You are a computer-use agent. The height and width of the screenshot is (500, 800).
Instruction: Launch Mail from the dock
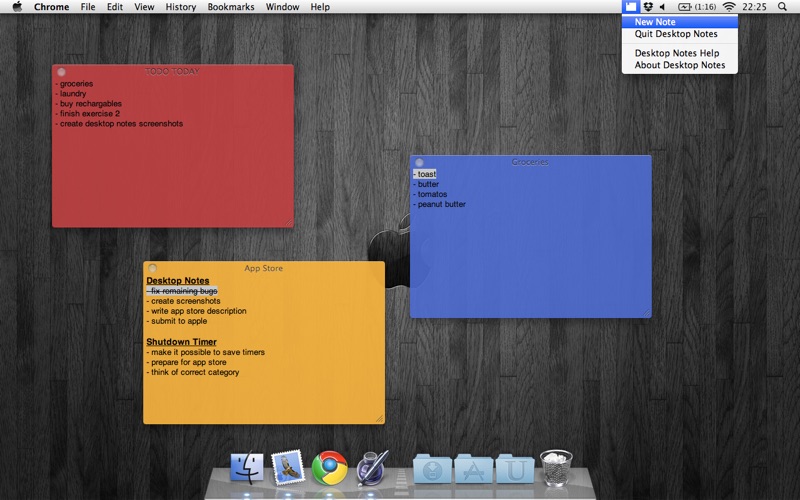[x=288, y=468]
